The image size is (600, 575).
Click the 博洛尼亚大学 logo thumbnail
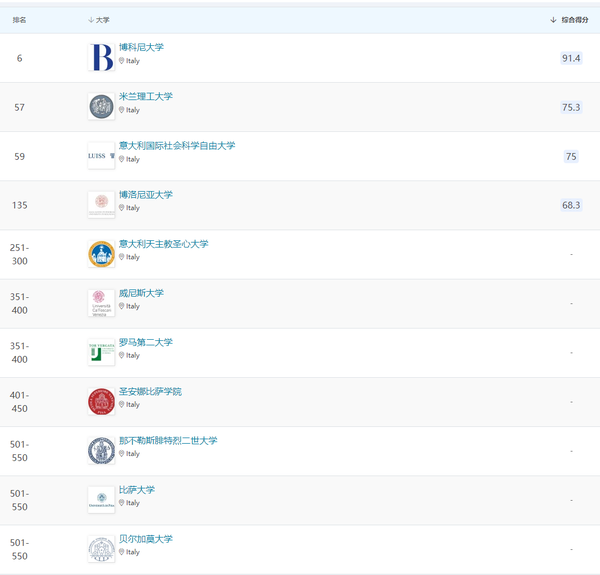click(101, 205)
